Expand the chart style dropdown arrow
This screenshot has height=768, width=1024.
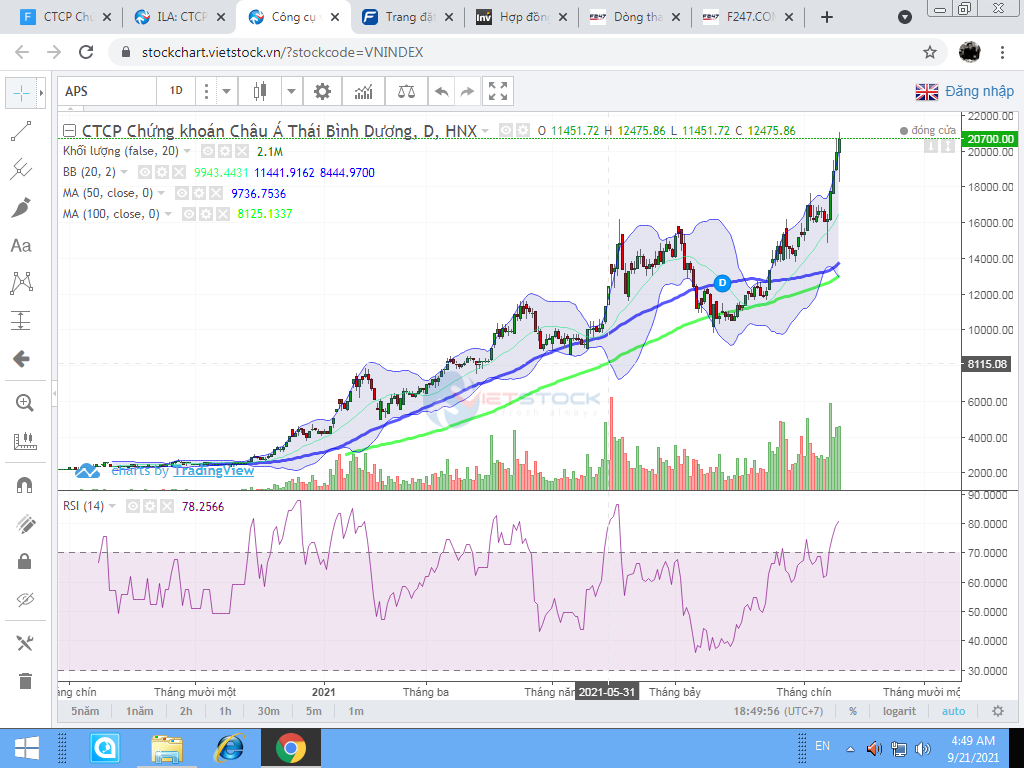[x=291, y=91]
